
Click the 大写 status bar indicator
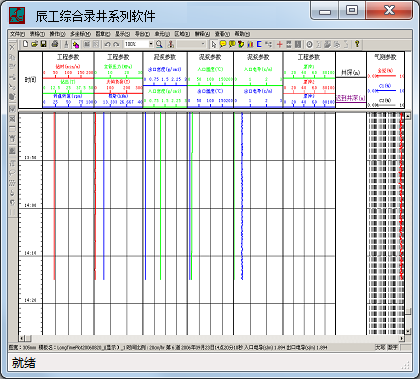coord(380,347)
